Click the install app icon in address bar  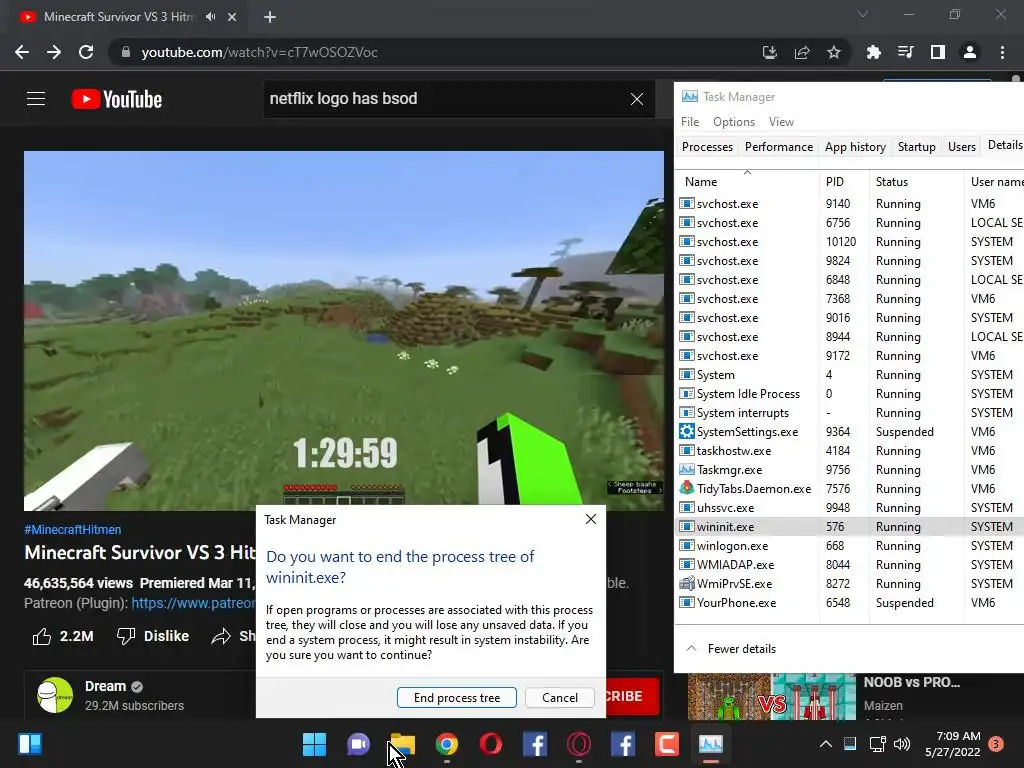tap(769, 52)
